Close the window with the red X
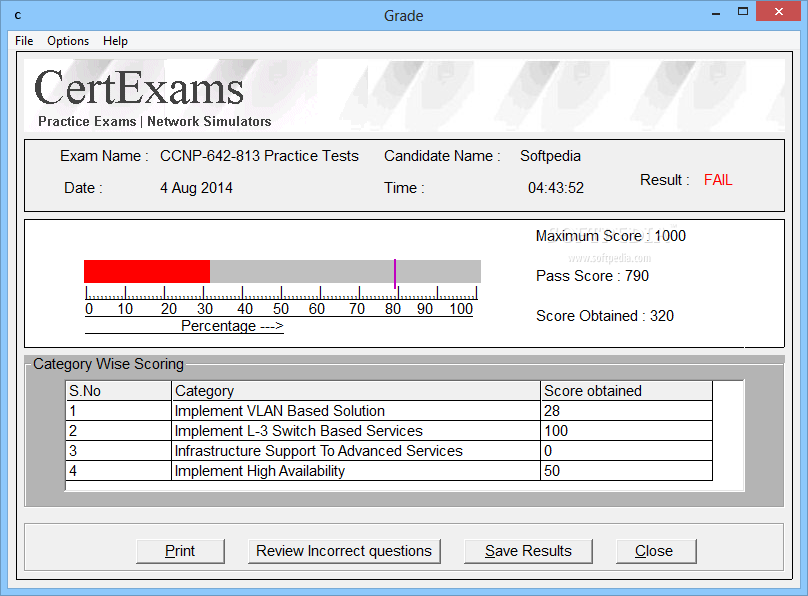Image resolution: width=808 pixels, height=596 pixels. tap(779, 11)
